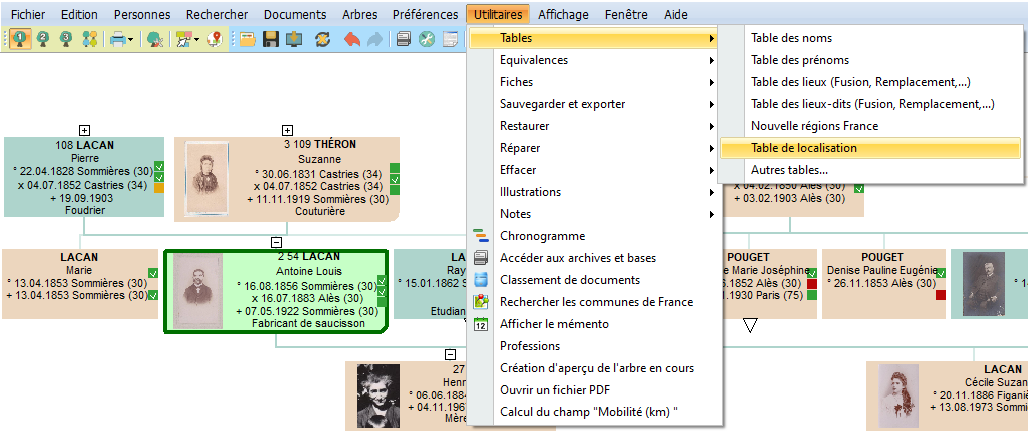This screenshot has width=1028, height=433.
Task: Click the floppy disk save icon
Action: click(271, 40)
